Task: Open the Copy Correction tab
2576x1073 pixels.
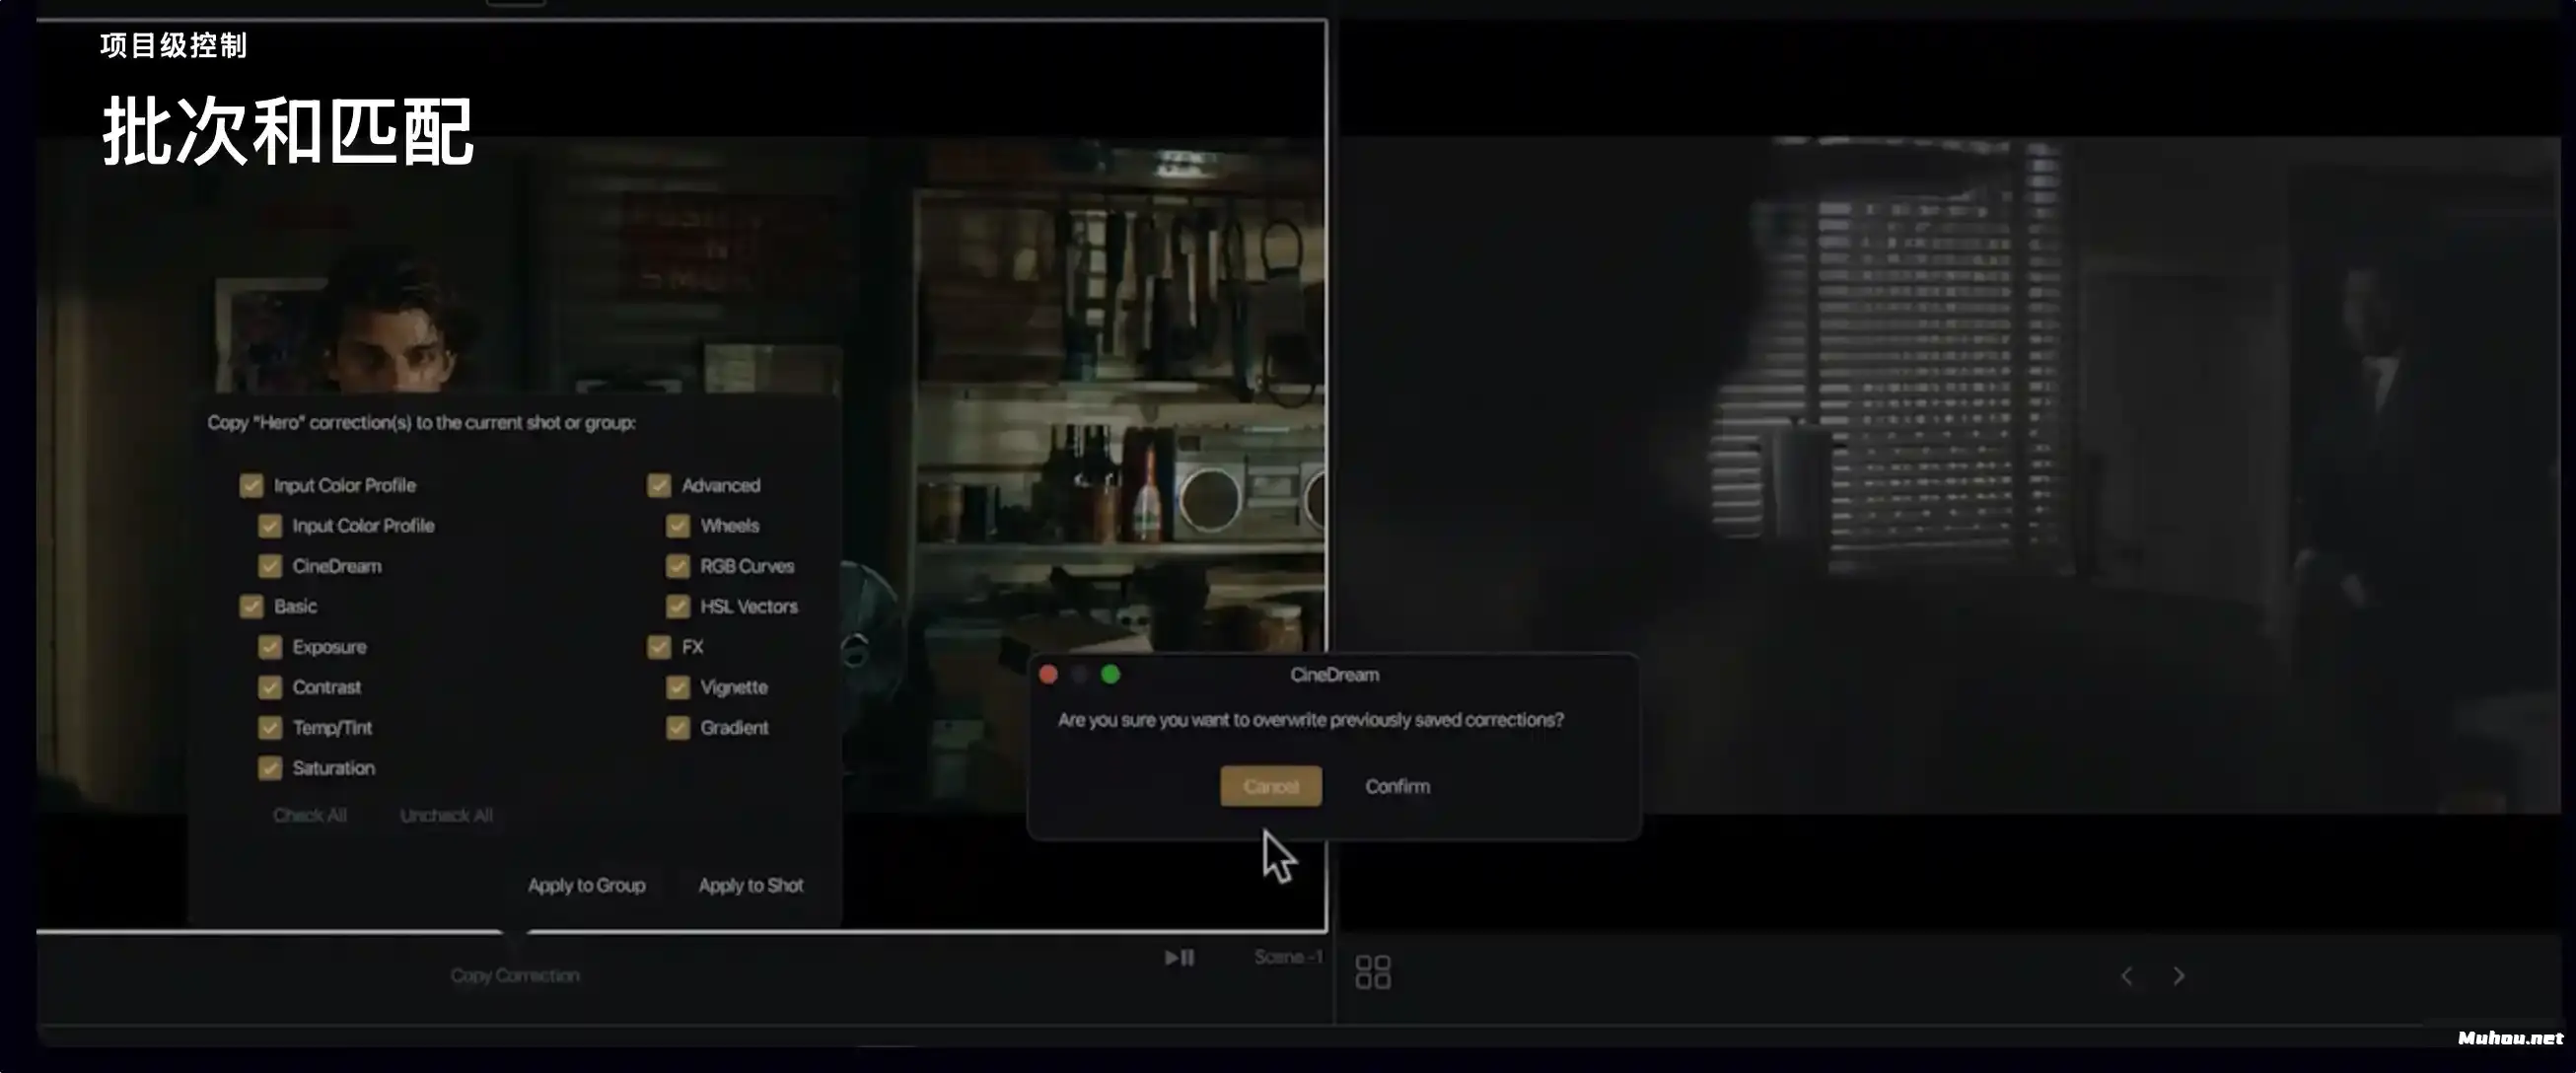Action: click(514, 975)
